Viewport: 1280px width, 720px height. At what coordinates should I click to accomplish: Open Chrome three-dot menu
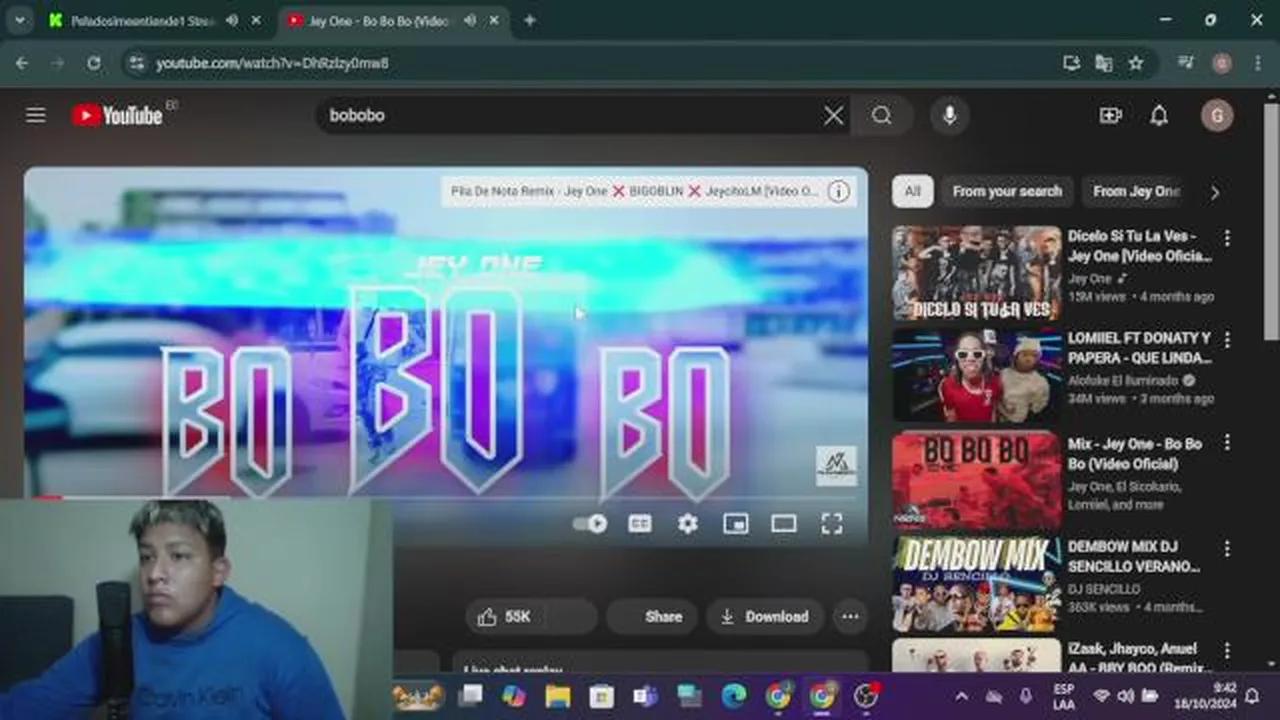click(1257, 63)
